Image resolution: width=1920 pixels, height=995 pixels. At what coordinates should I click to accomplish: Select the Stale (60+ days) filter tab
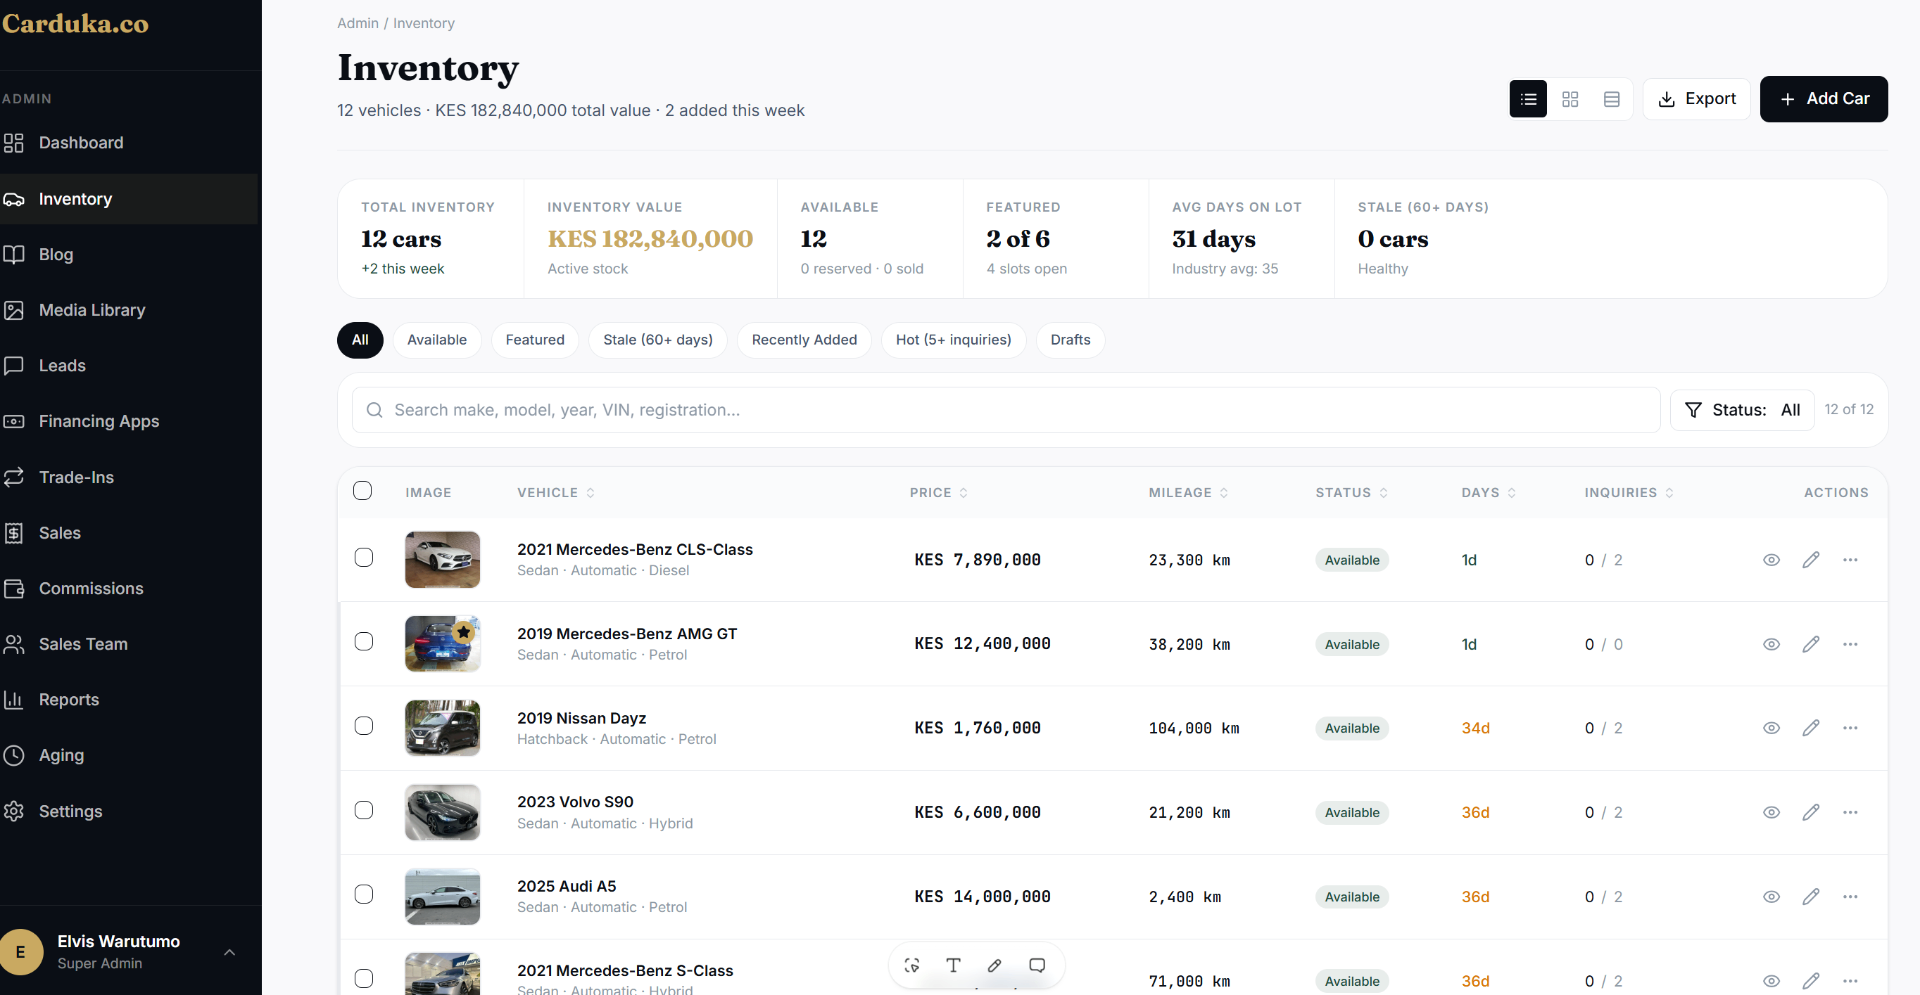click(x=658, y=340)
